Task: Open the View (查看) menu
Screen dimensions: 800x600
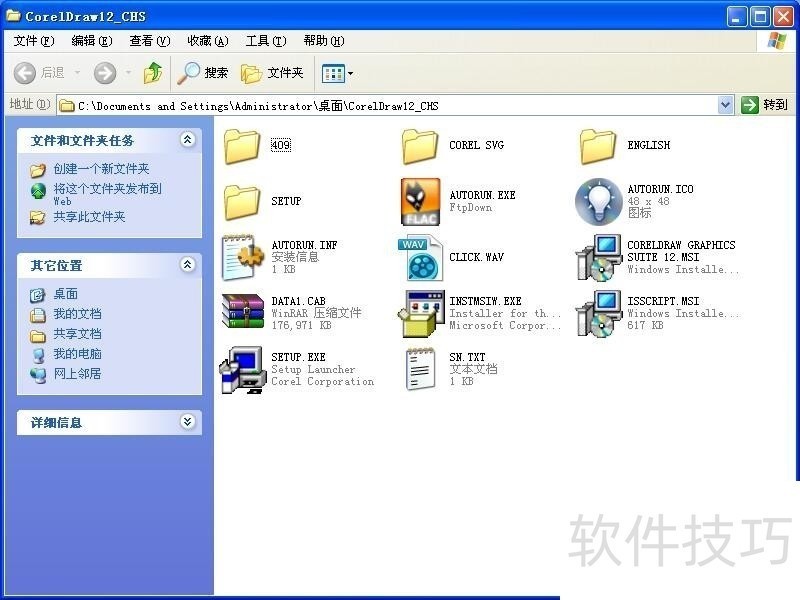Action: 149,41
